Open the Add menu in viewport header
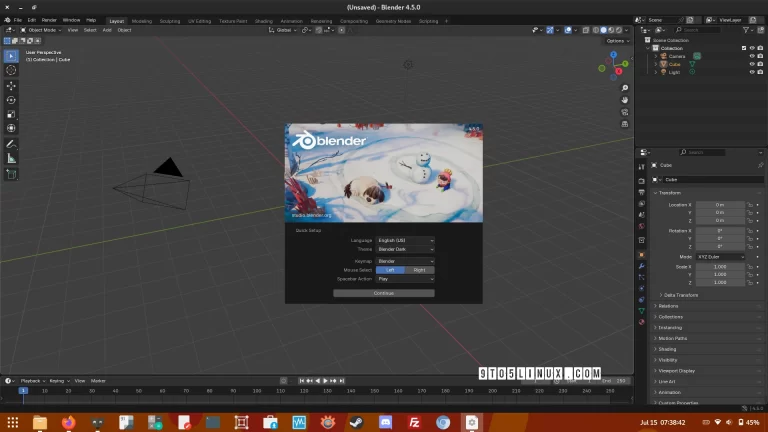The image size is (768, 432). 107,30
